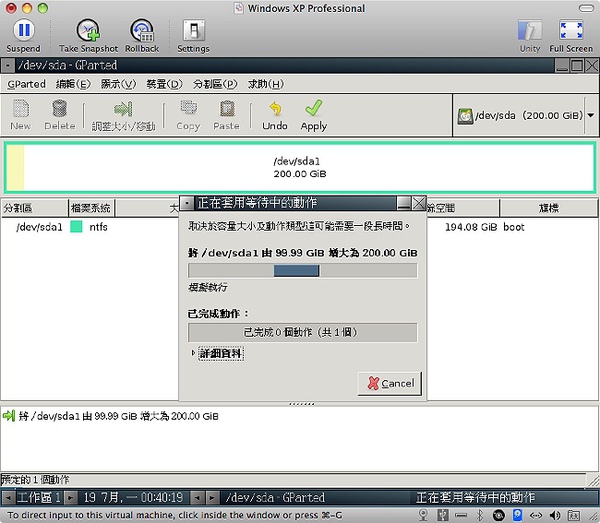The height and width of the screenshot is (523, 600).
Task: Click the /dev/sda disk device icon
Action: point(465,116)
